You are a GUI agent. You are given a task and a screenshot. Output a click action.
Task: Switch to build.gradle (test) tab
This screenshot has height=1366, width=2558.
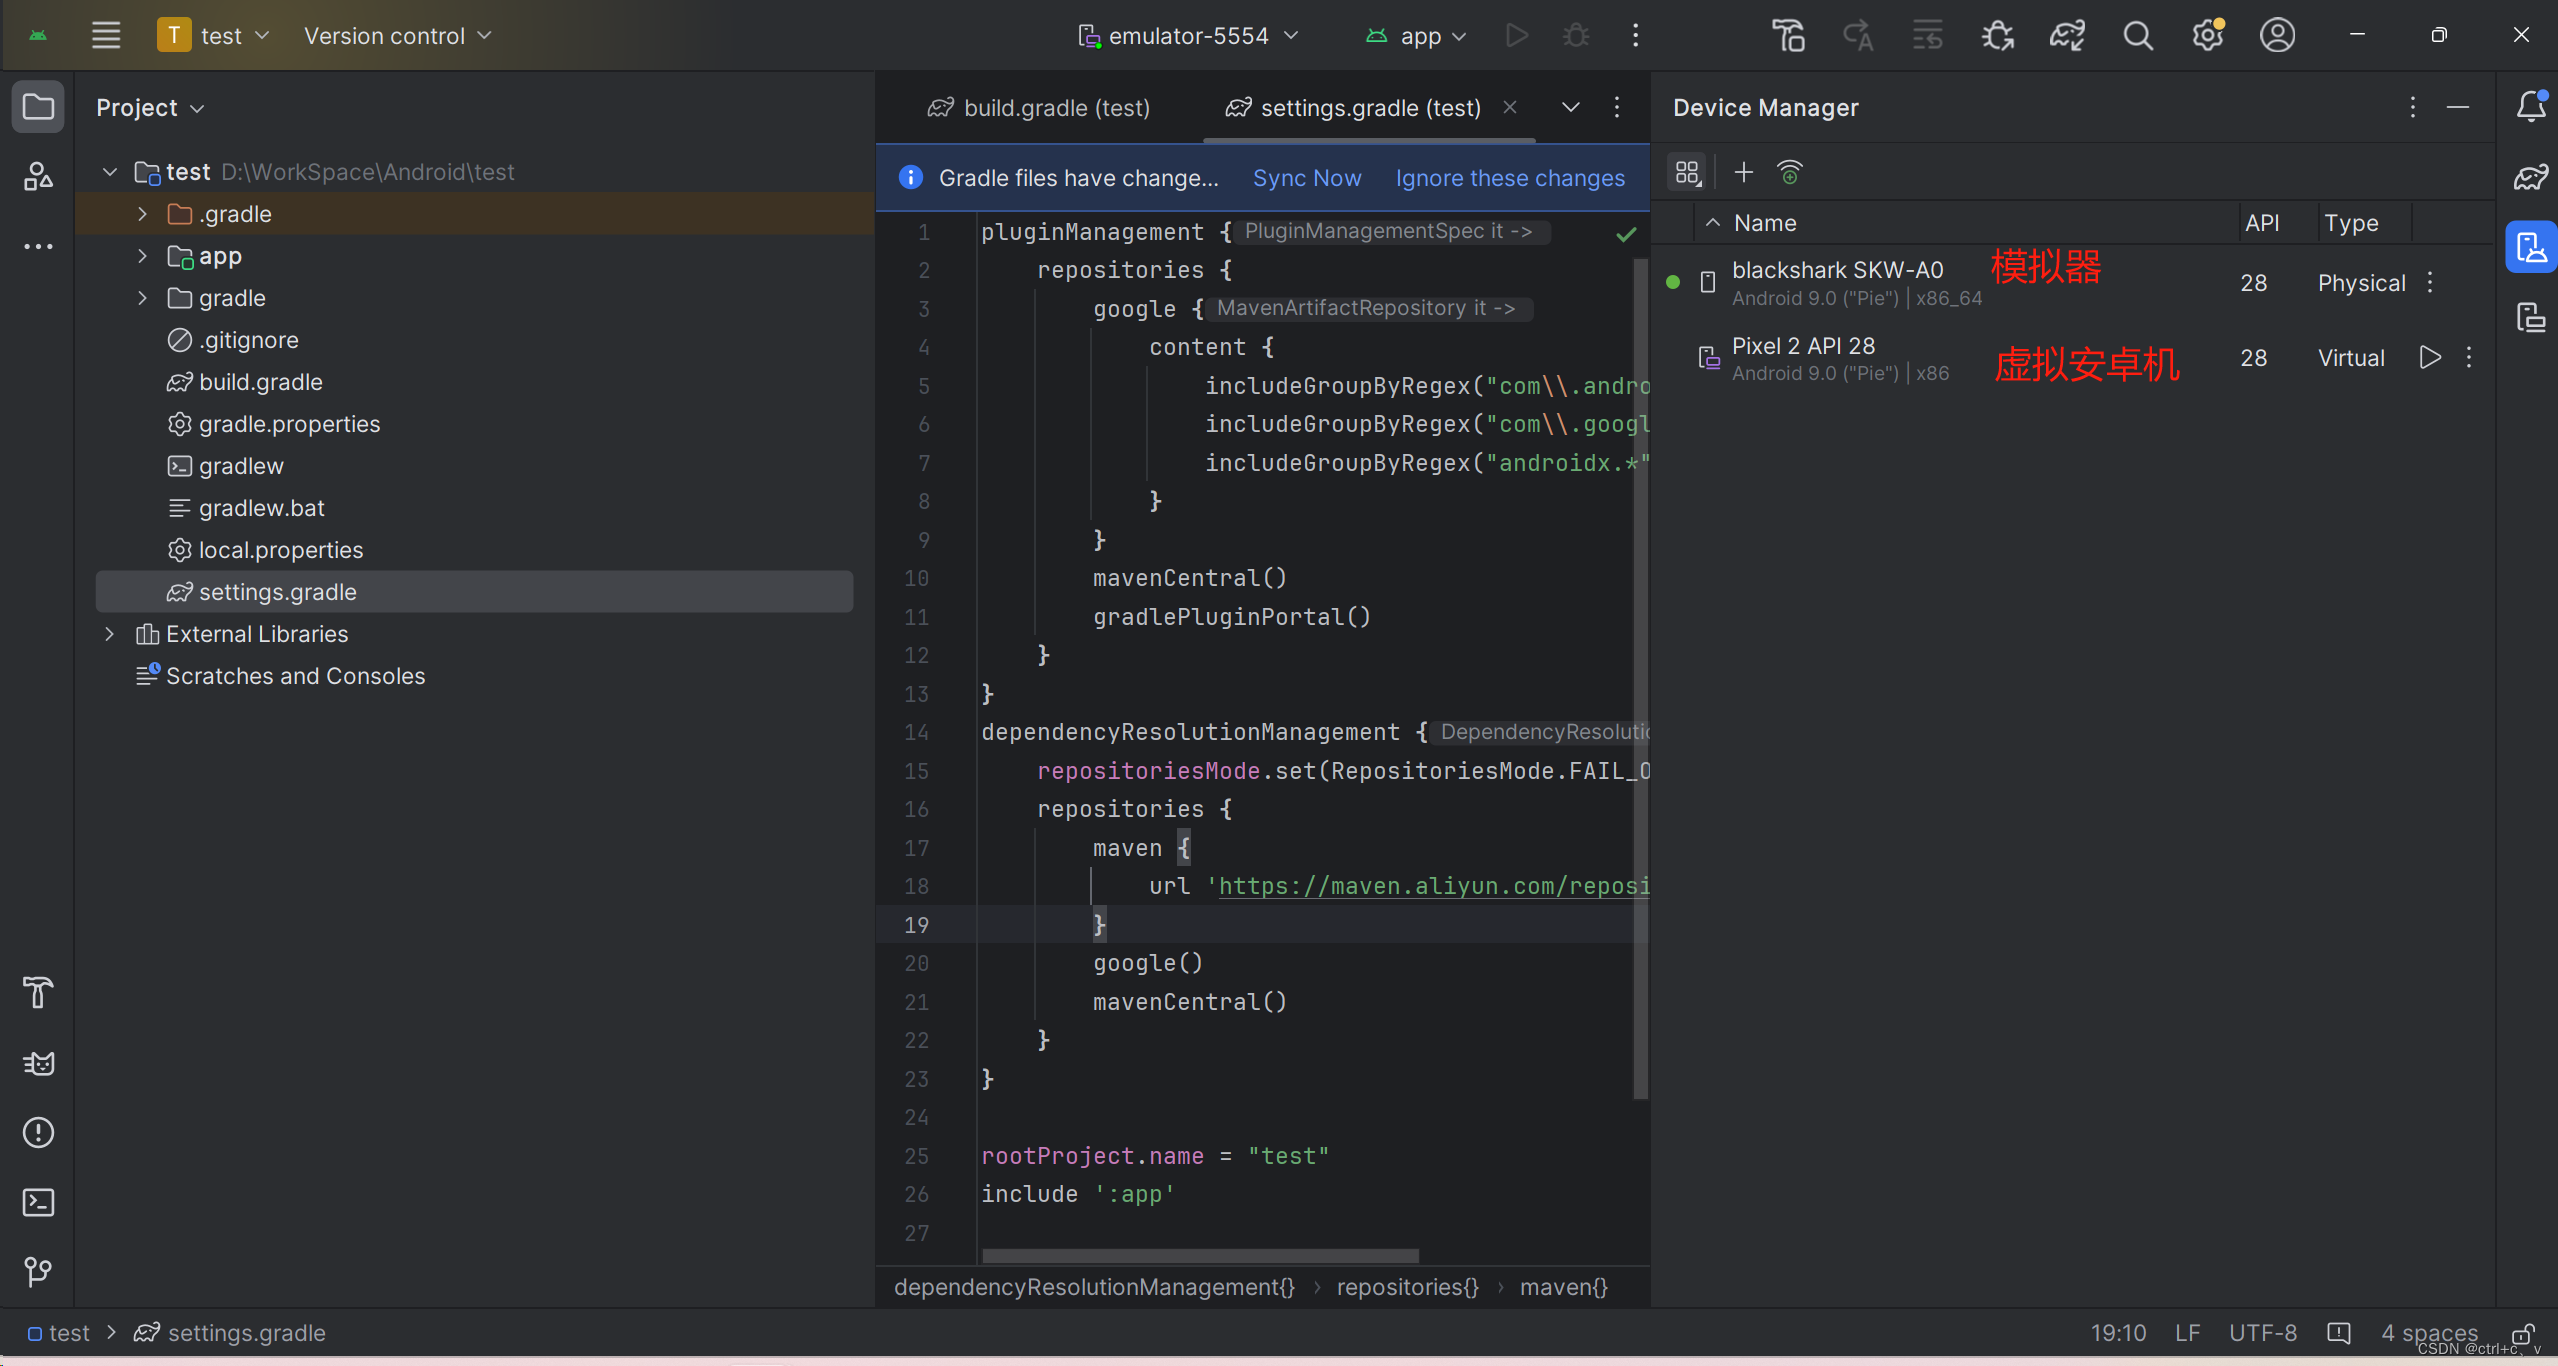tap(1040, 107)
